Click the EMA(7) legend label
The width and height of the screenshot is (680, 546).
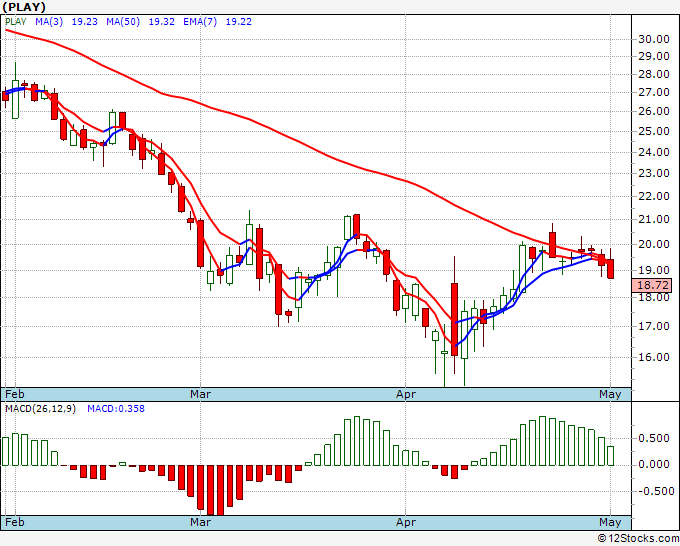pyautogui.click(x=200, y=22)
